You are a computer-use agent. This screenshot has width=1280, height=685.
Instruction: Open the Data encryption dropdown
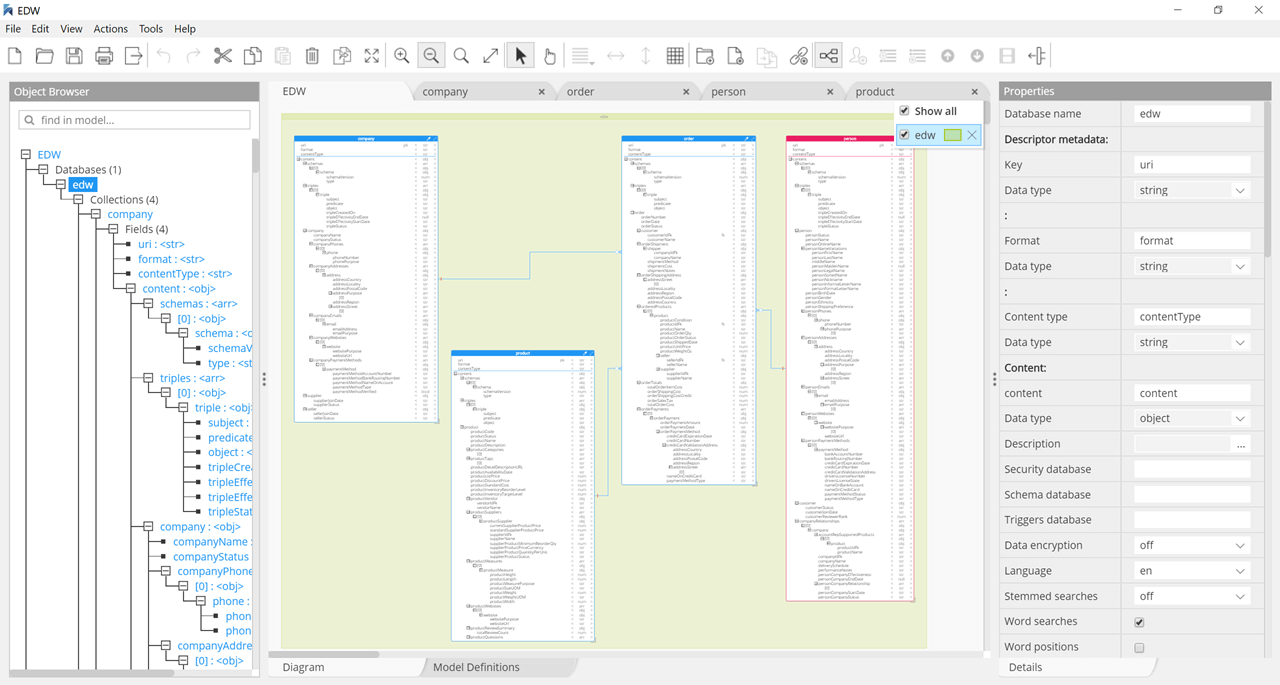[x=1239, y=545]
